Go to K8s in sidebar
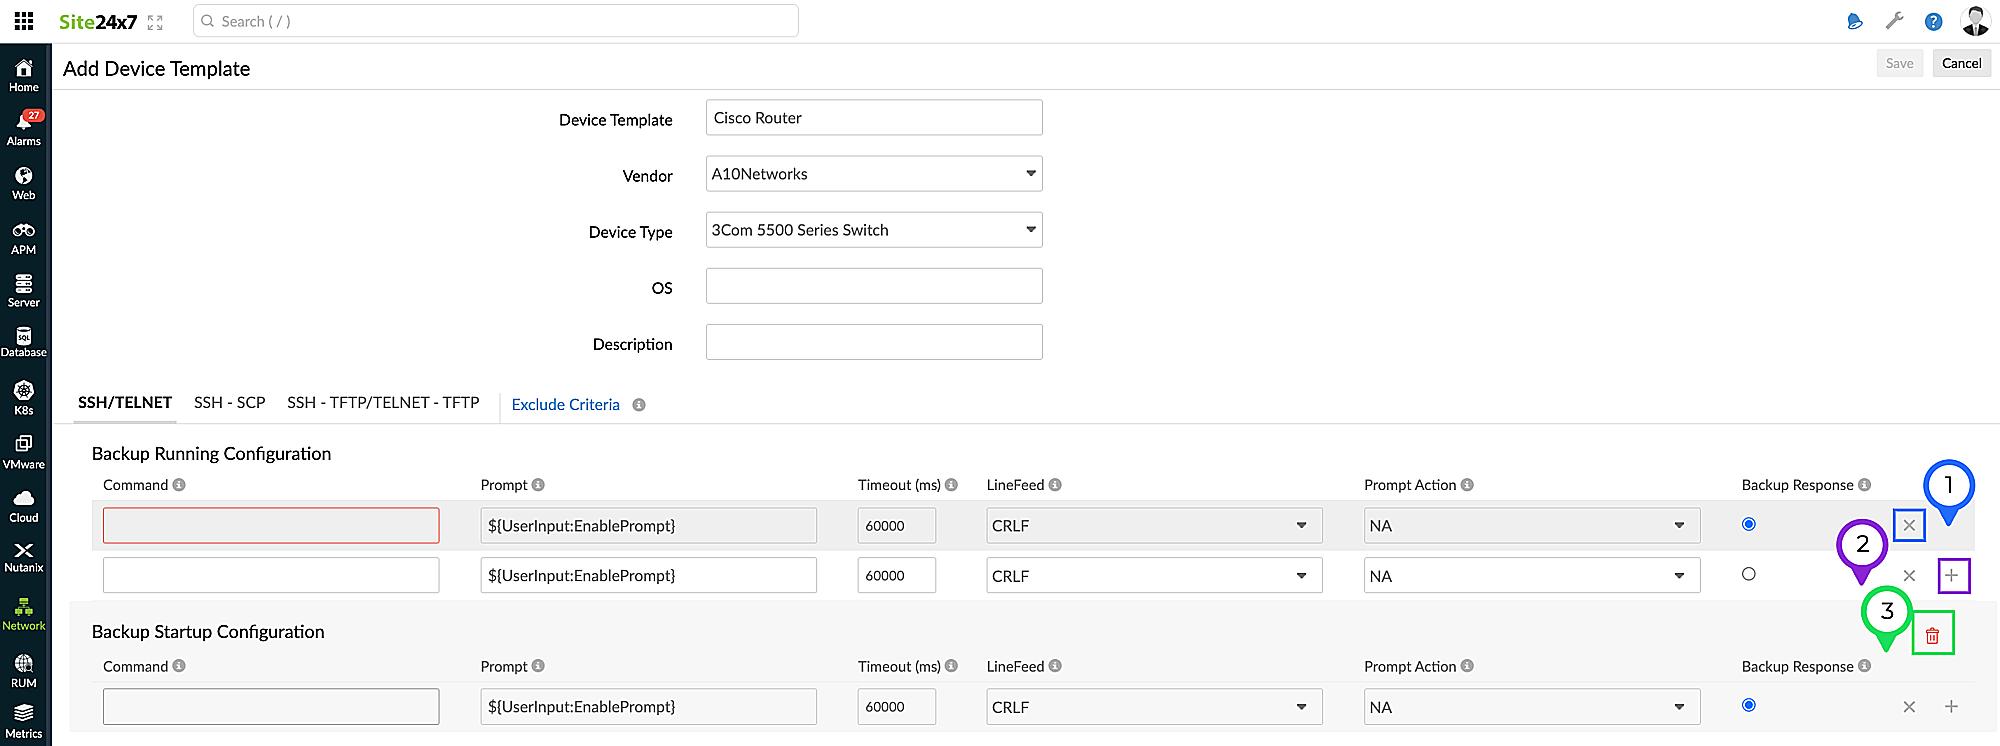The image size is (2000, 746). click(24, 396)
